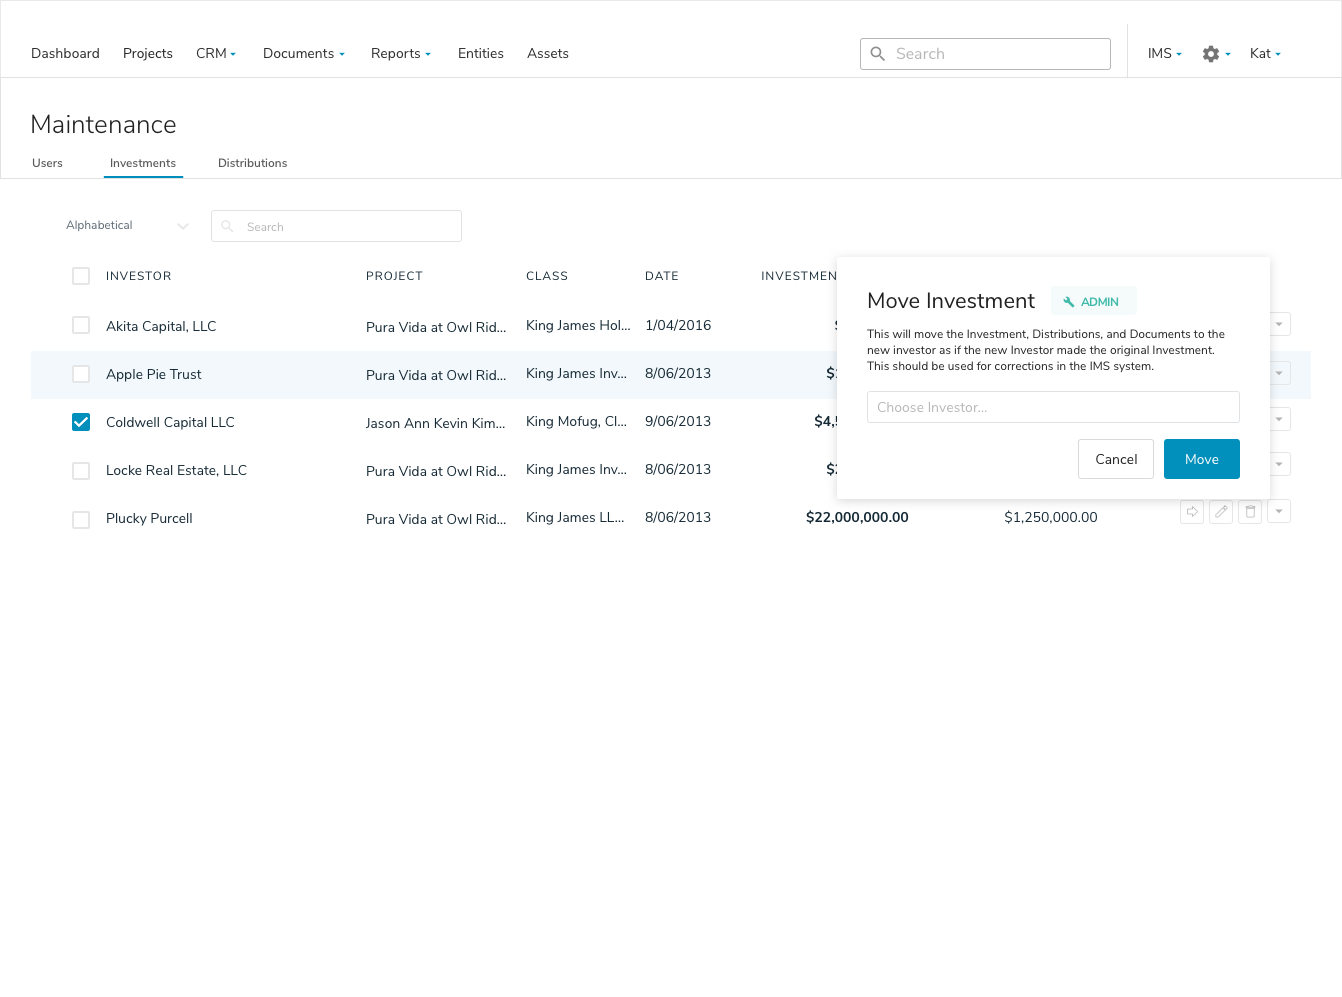1342x997 pixels.
Task: Click the magnifier icon in the top search bar
Action: coord(878,54)
